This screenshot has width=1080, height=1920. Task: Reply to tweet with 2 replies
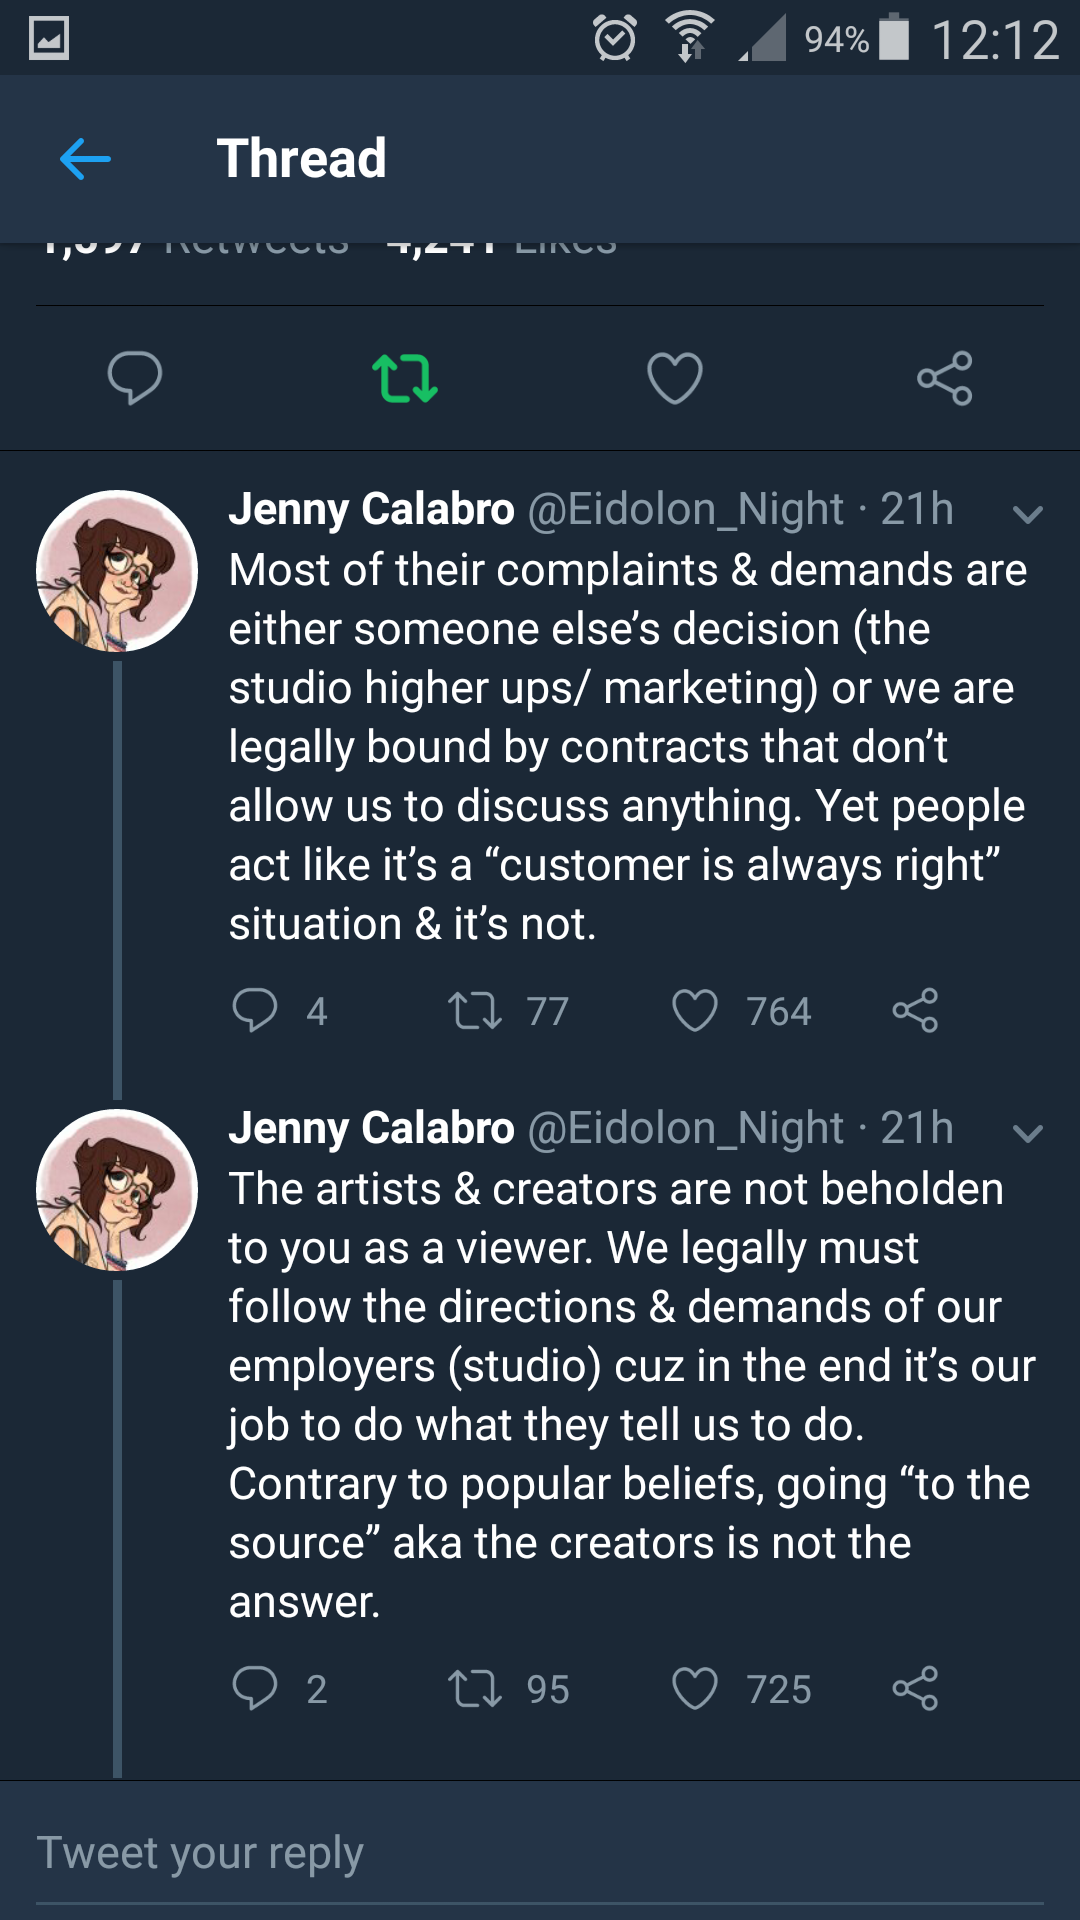[x=255, y=1688]
